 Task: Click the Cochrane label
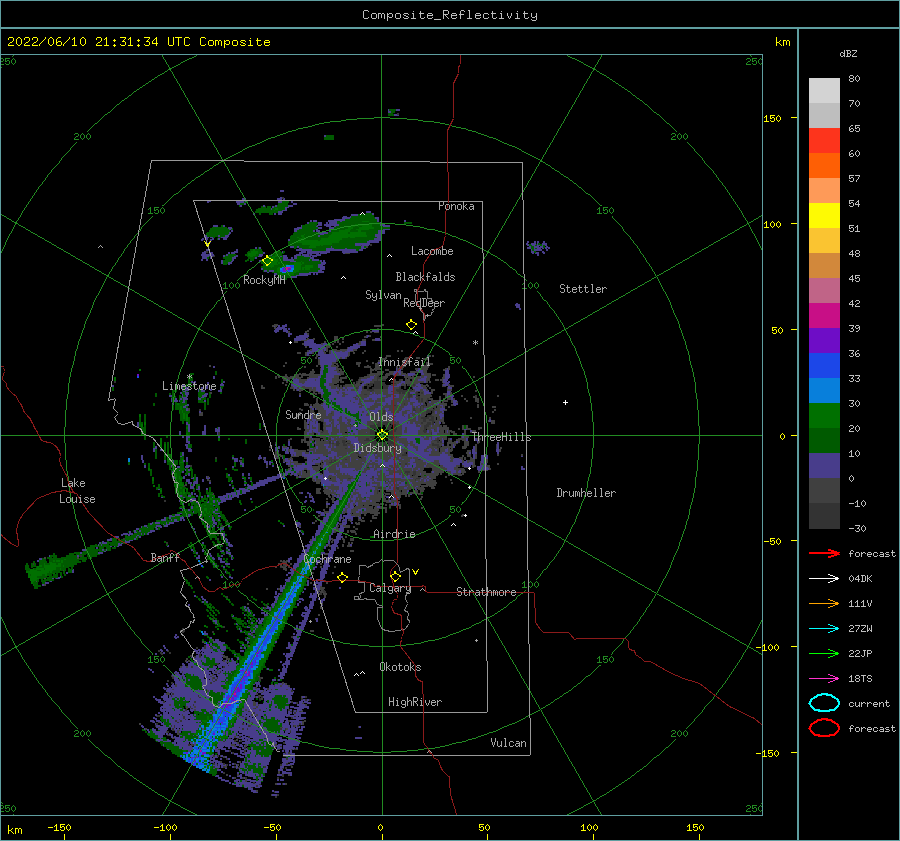[327, 559]
